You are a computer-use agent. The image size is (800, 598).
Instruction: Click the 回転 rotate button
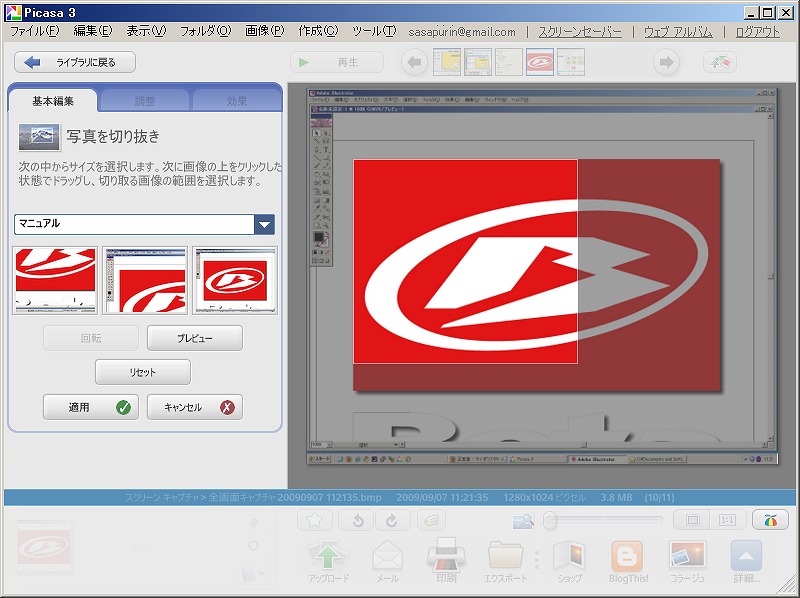click(x=91, y=338)
